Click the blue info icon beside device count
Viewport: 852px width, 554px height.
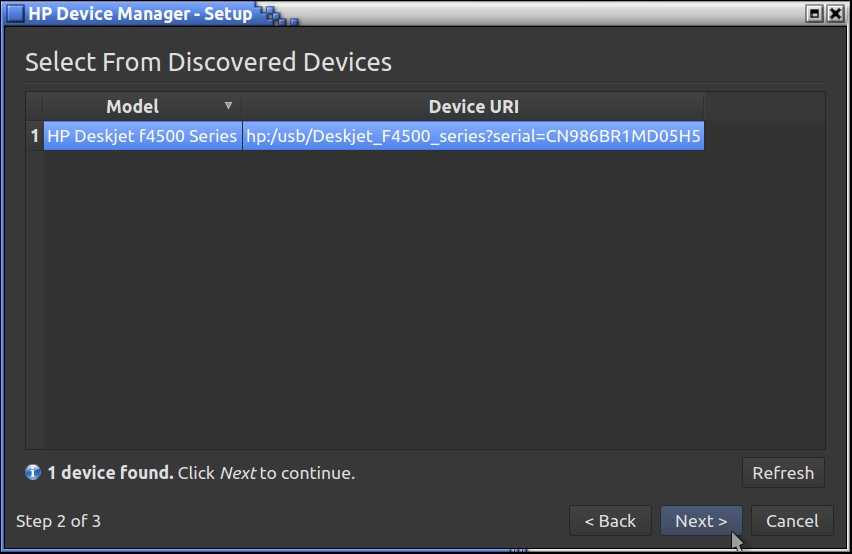33,472
